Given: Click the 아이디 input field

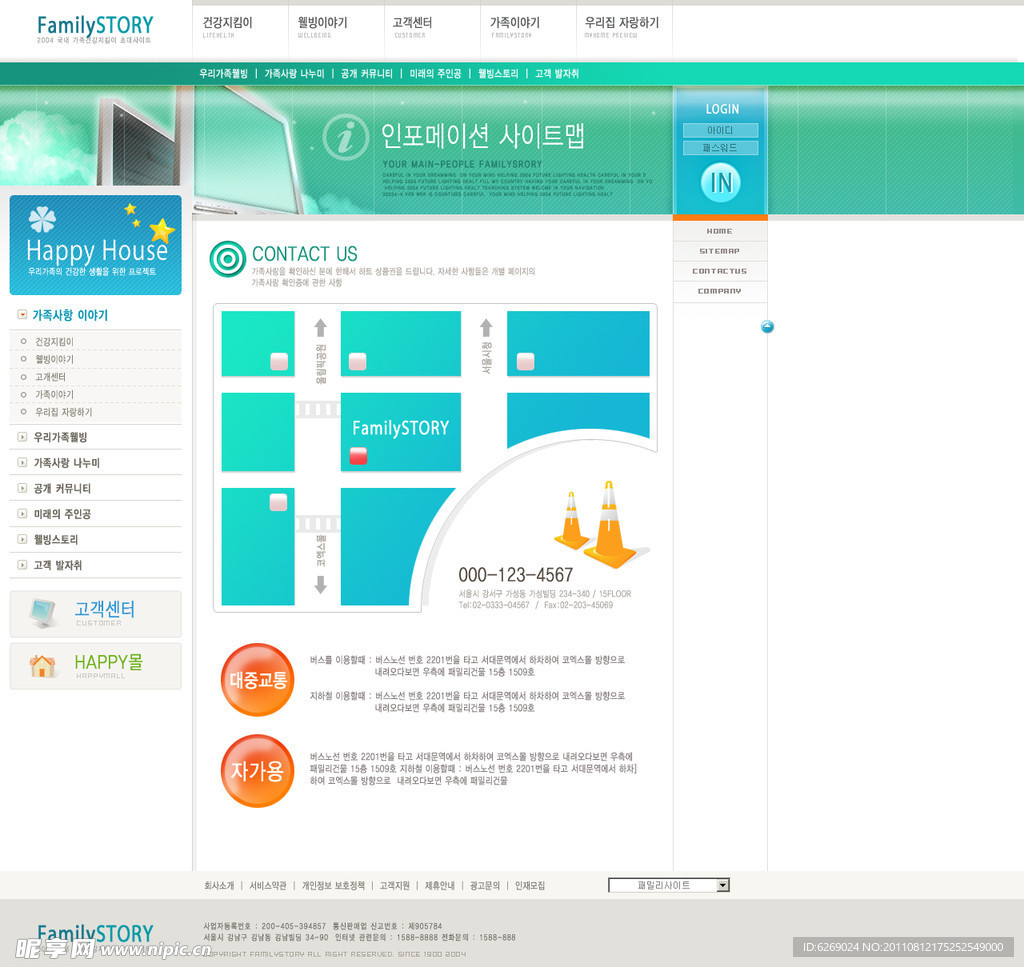Looking at the screenshot, I should click(720, 130).
